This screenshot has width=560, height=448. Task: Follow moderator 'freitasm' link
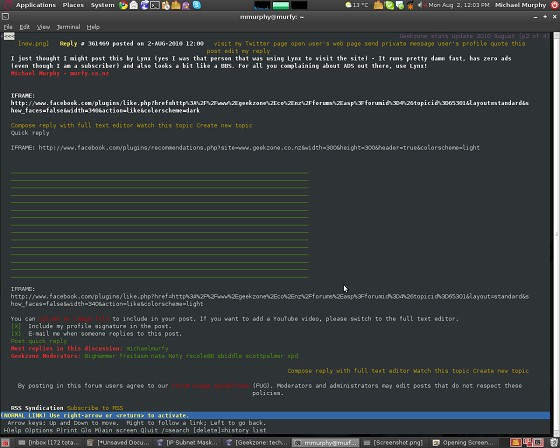click(133, 356)
